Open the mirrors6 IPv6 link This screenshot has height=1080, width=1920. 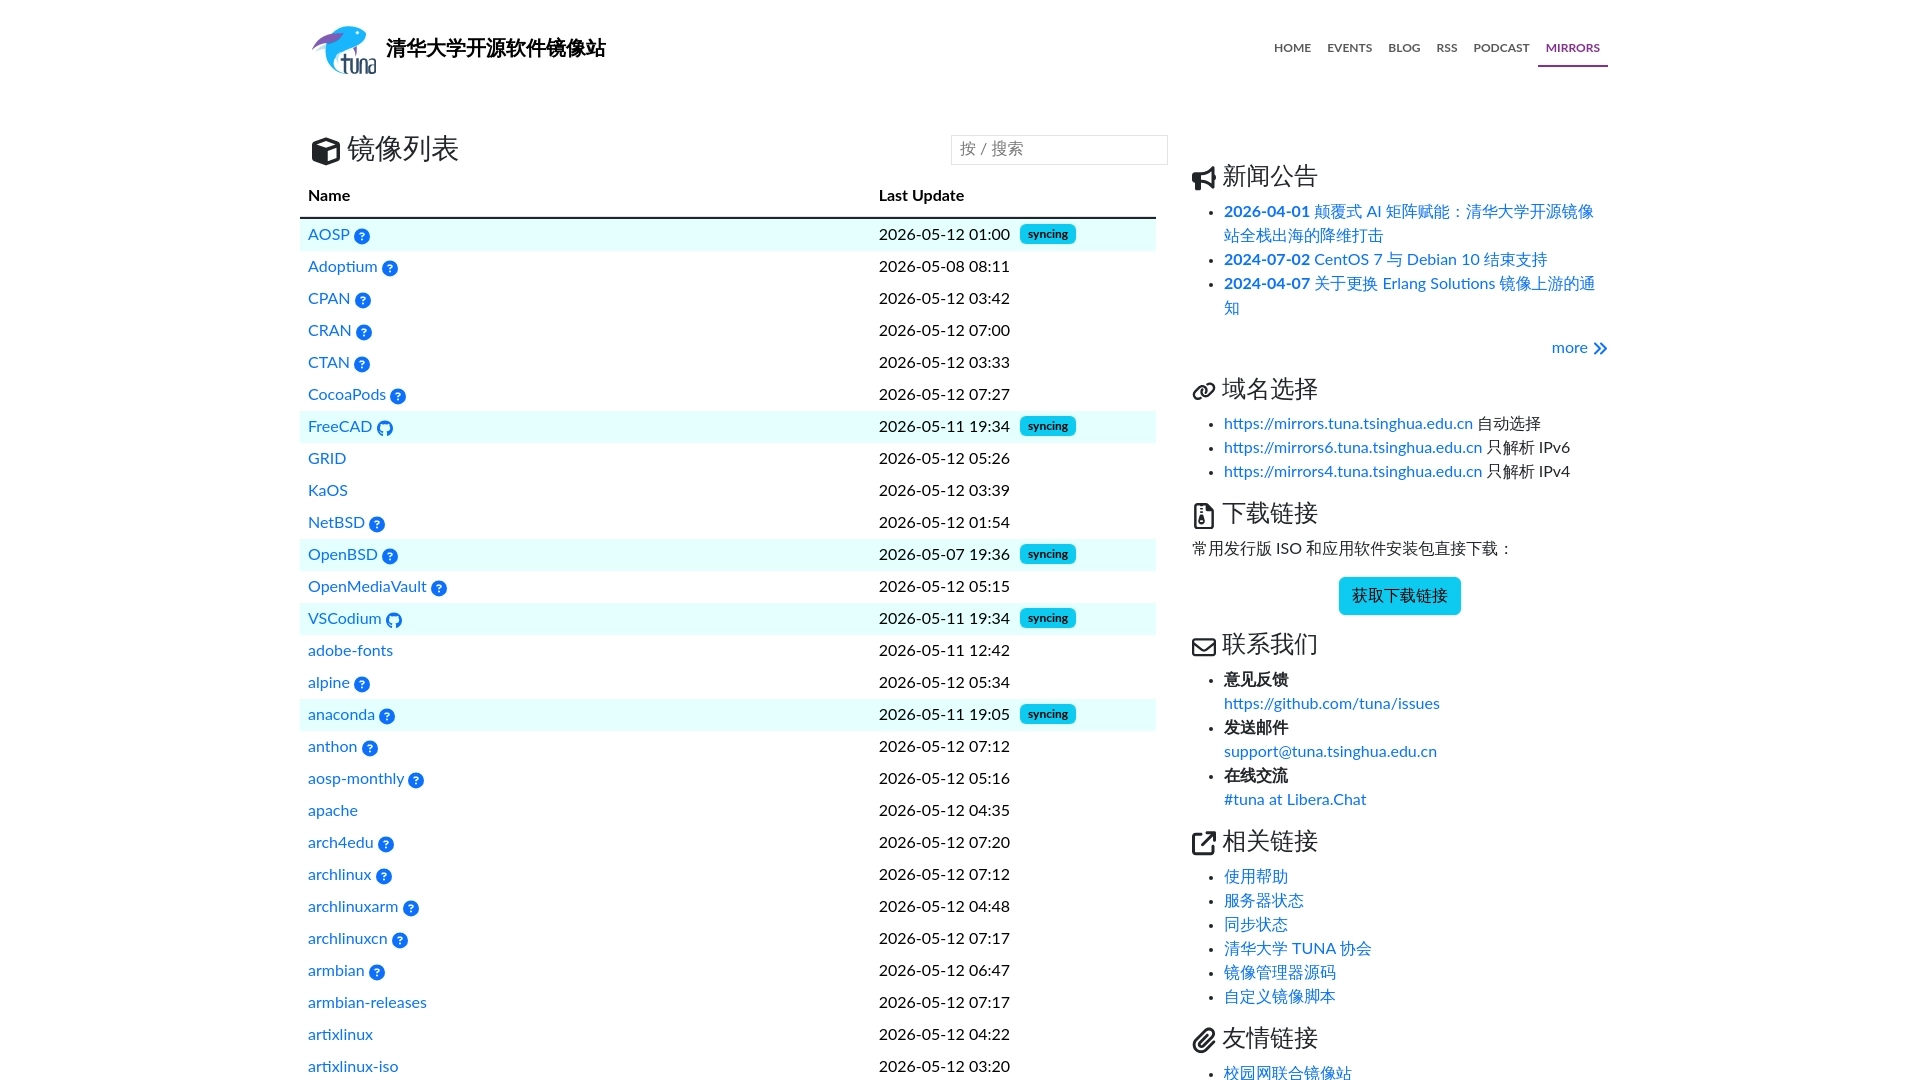(1353, 448)
